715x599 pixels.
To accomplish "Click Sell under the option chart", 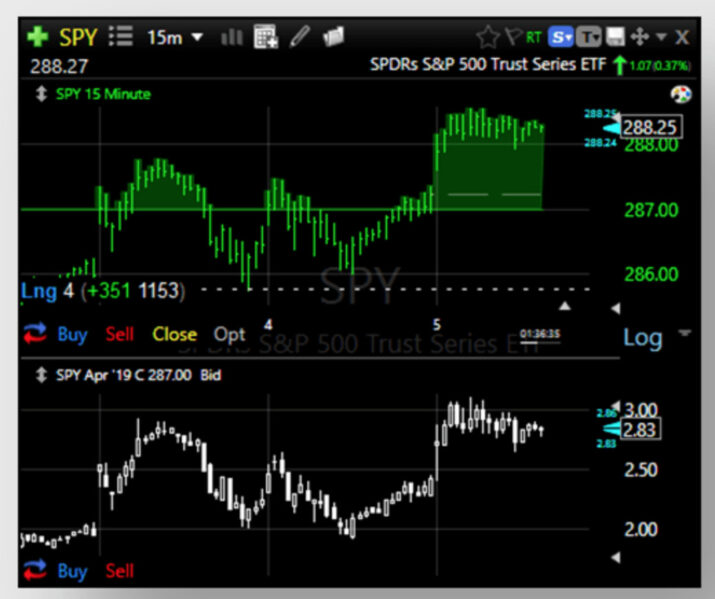I will point(119,570).
